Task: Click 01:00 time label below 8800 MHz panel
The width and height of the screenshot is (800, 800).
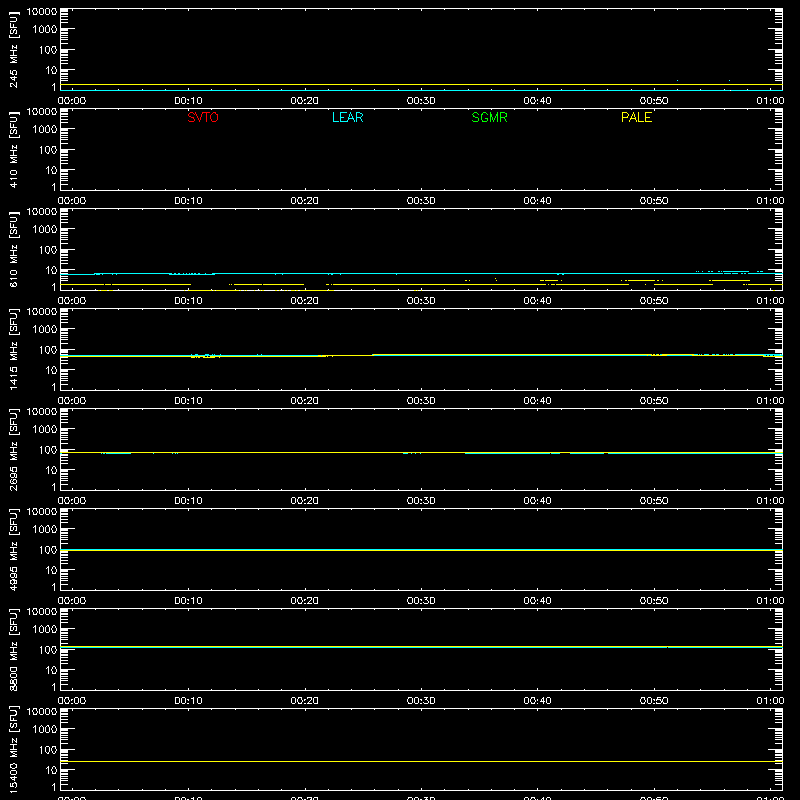Action: tap(770, 701)
